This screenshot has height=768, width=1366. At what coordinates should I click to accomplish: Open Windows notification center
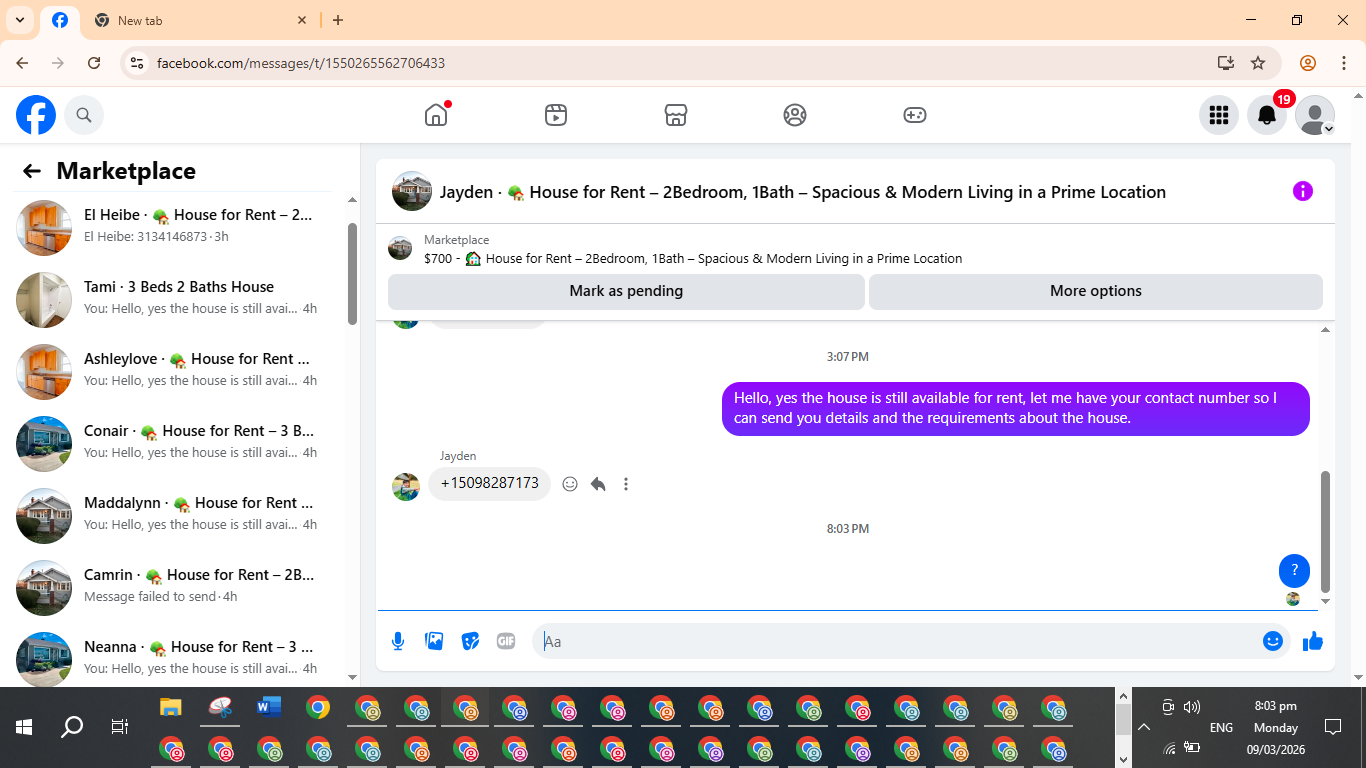[1332, 727]
